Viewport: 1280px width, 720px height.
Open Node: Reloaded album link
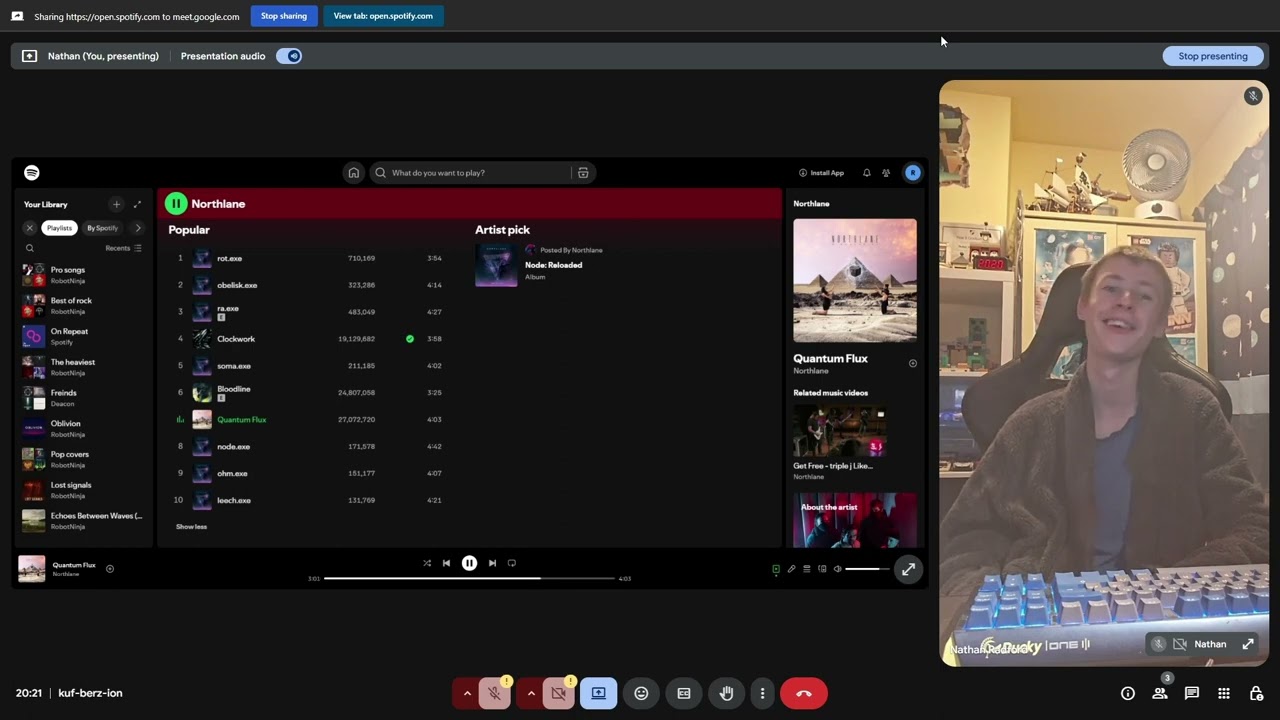(x=553, y=265)
